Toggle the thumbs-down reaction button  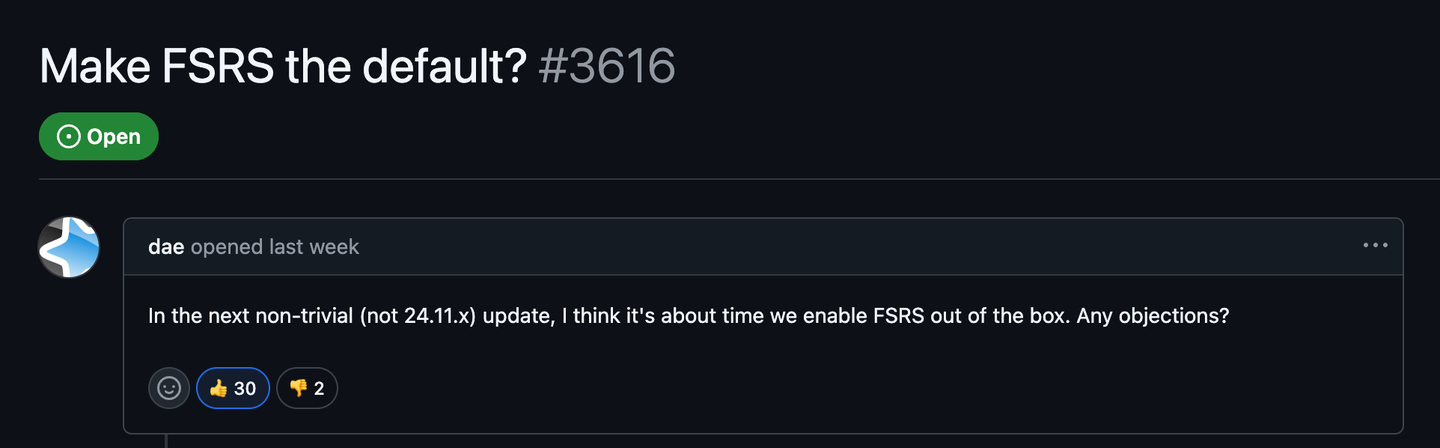pos(306,388)
